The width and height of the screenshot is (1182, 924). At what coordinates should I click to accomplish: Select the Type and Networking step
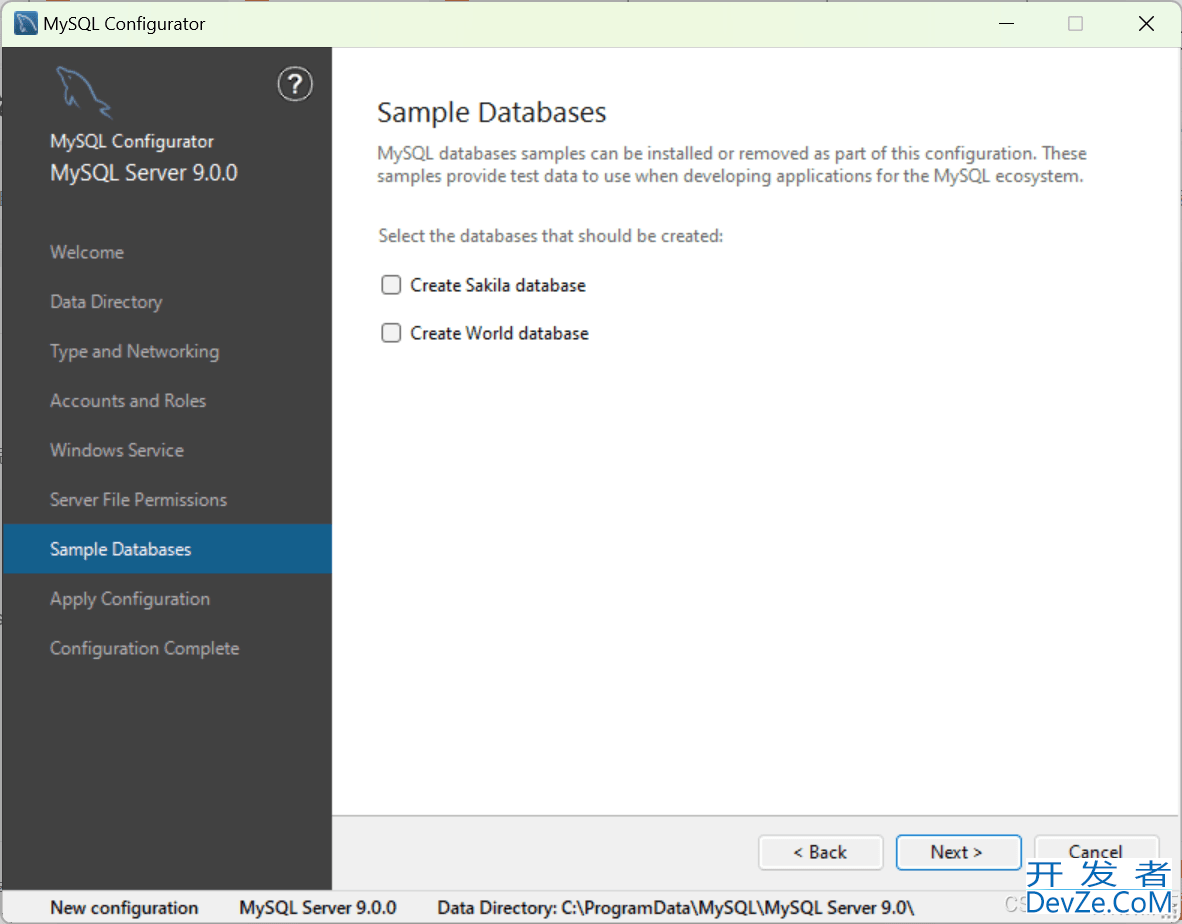pyautogui.click(x=135, y=352)
